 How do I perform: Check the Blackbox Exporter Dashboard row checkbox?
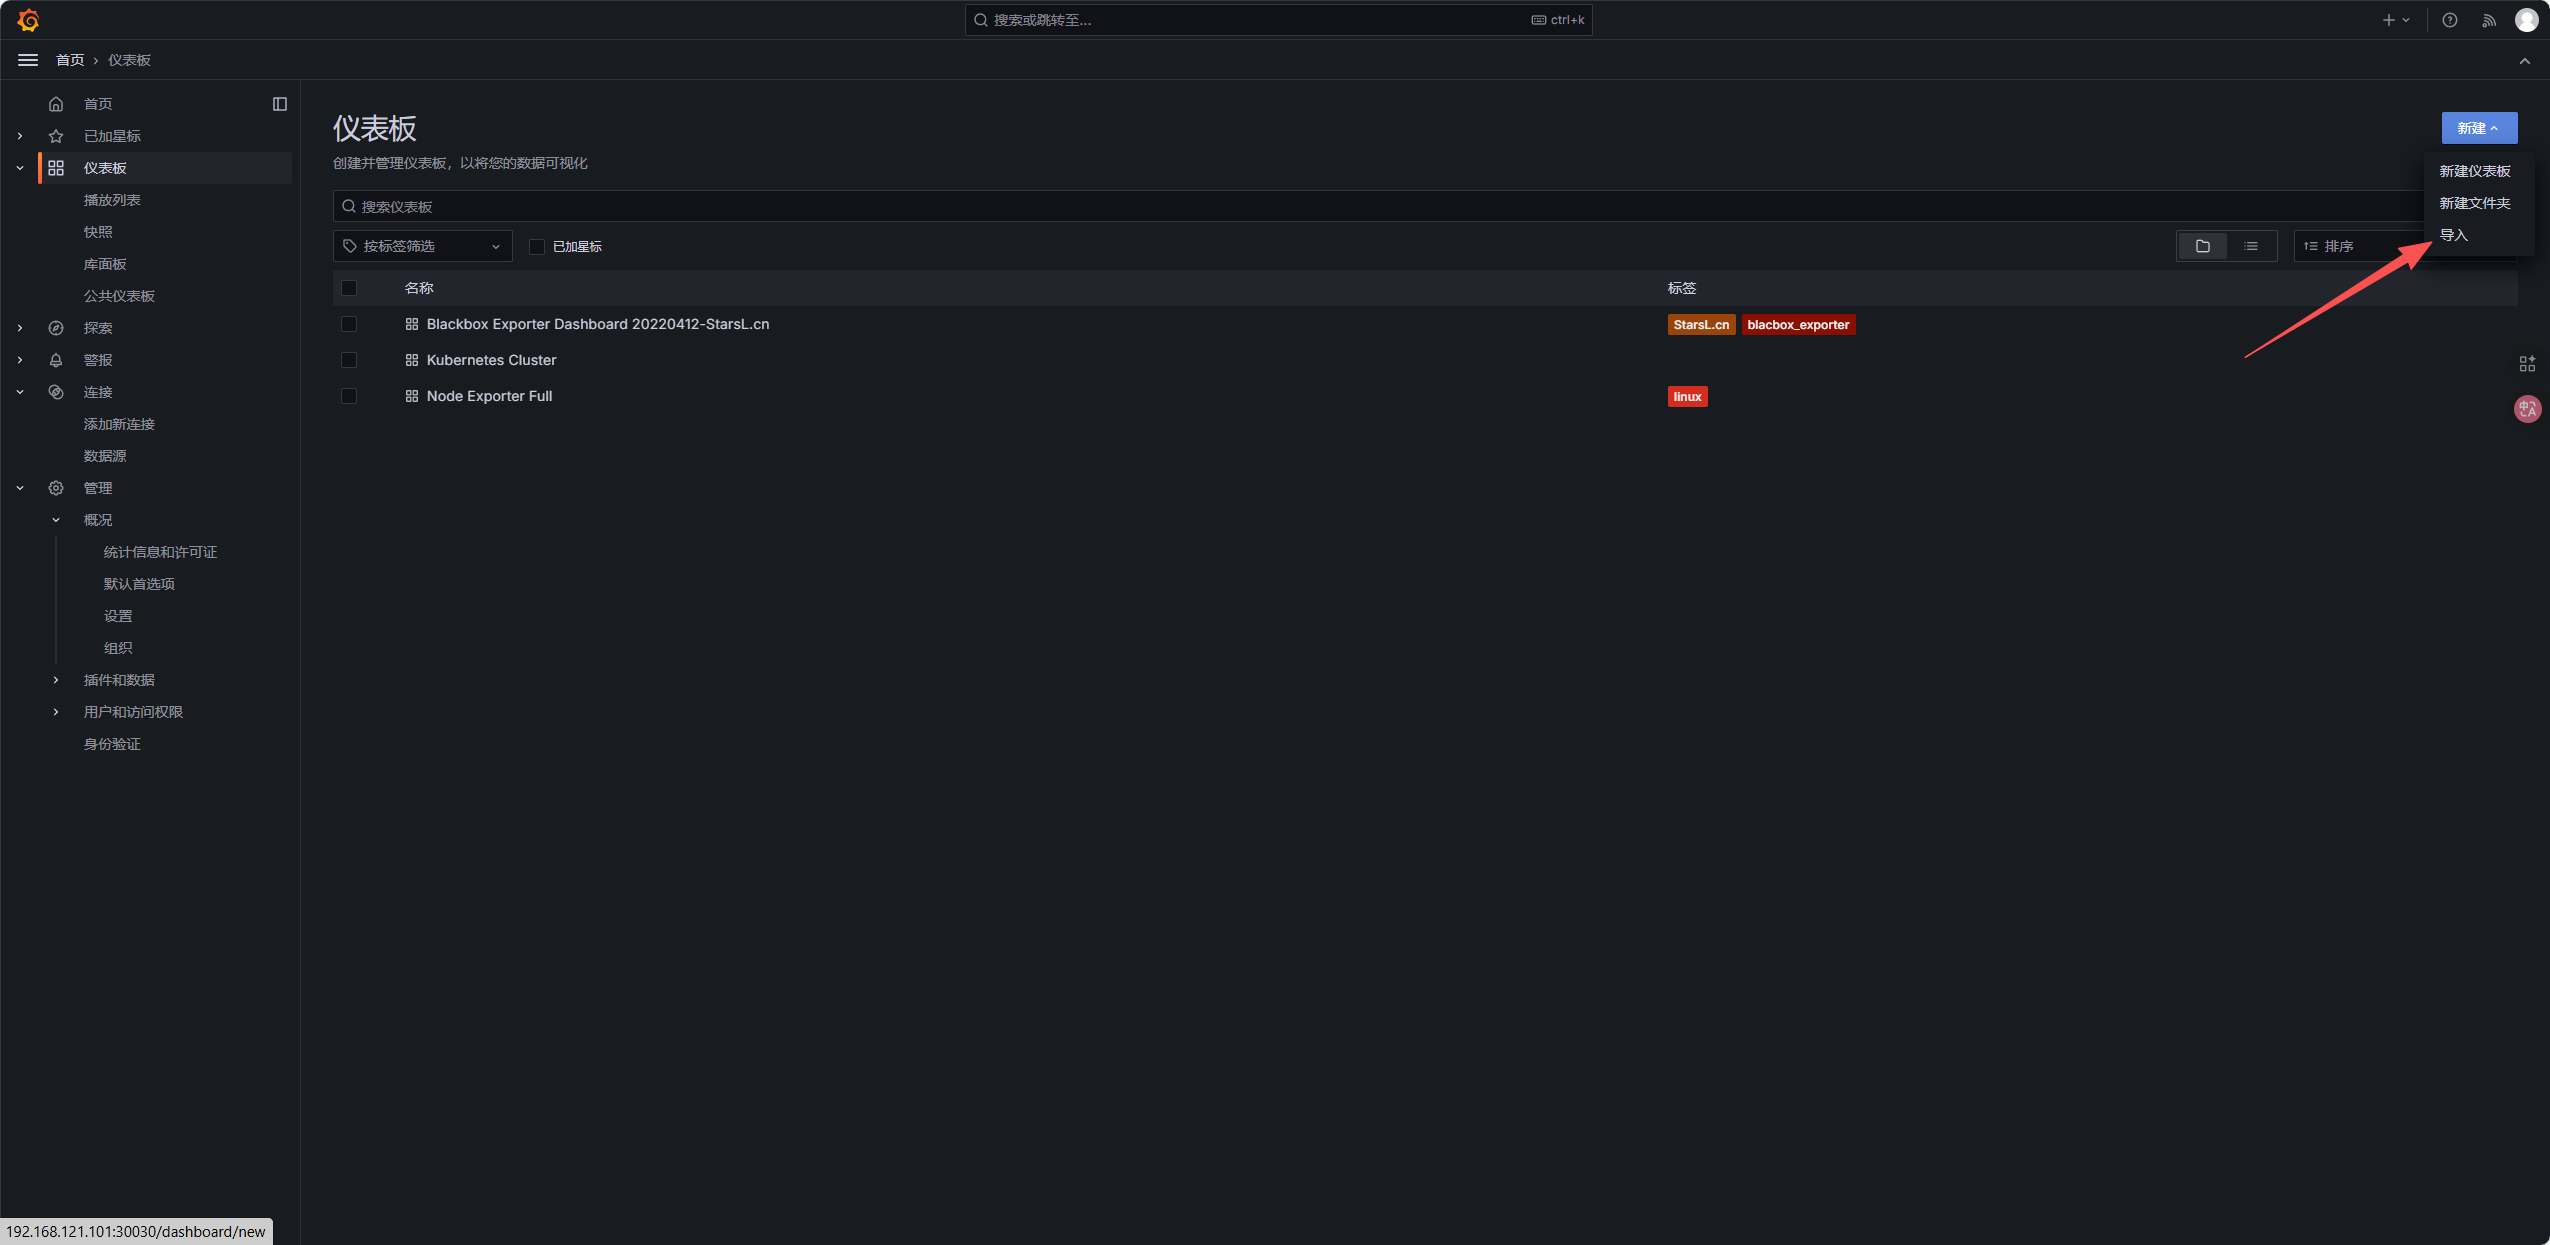[x=349, y=324]
